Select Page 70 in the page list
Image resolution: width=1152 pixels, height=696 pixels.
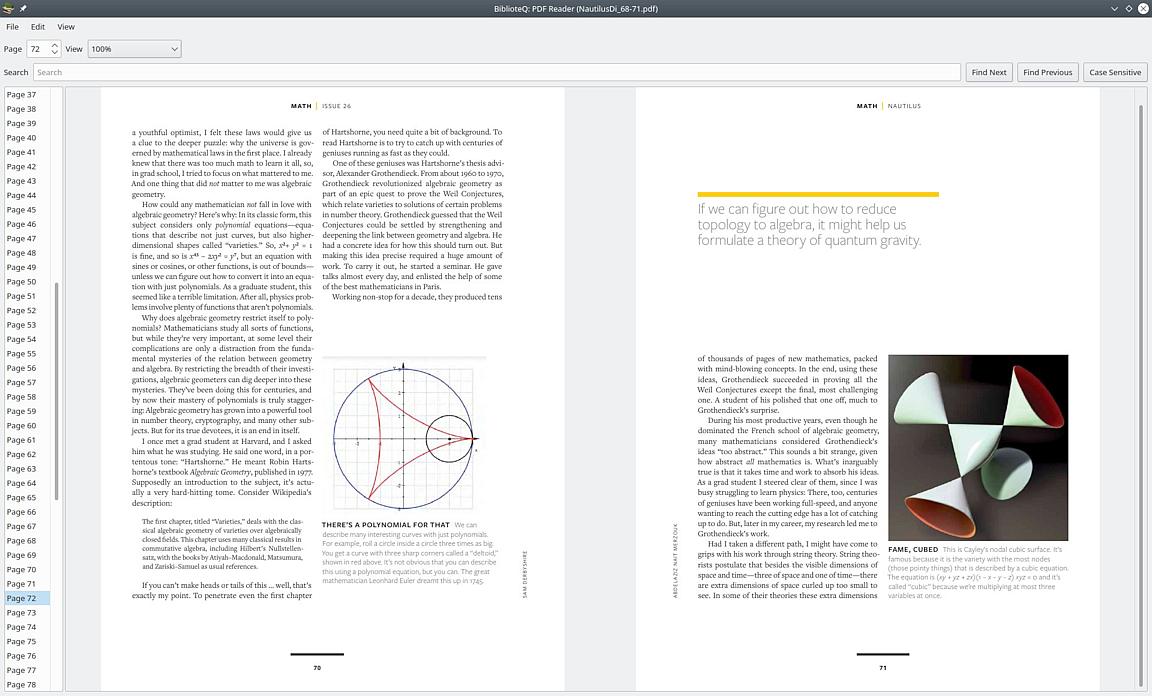coord(27,570)
